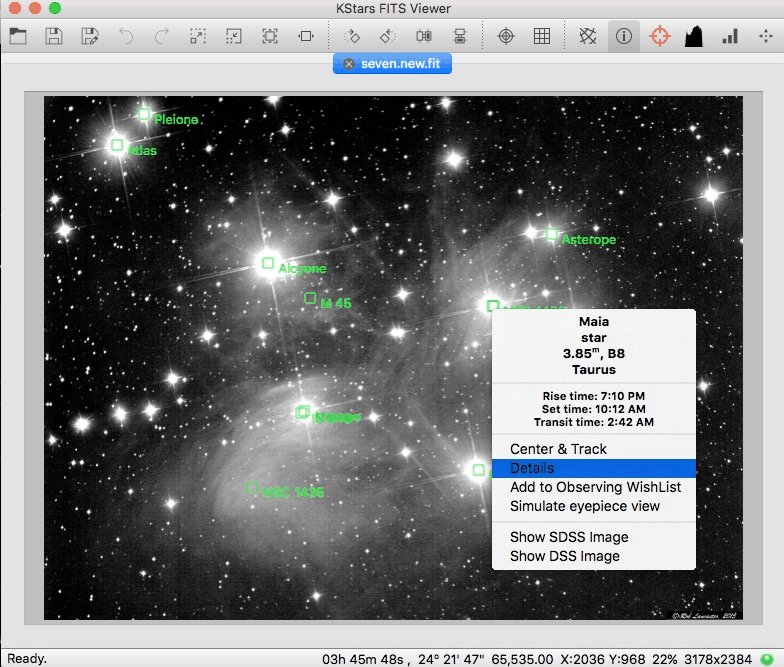Viewport: 784px width, 667px height.
Task: Select Details in the Maia context menu
Action: (x=532, y=468)
